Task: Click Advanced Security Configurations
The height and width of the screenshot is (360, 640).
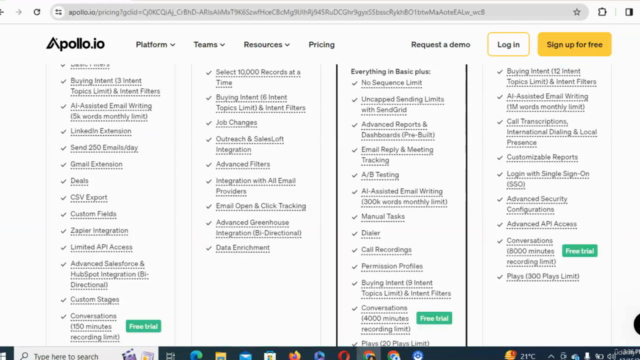Action: pos(537,204)
